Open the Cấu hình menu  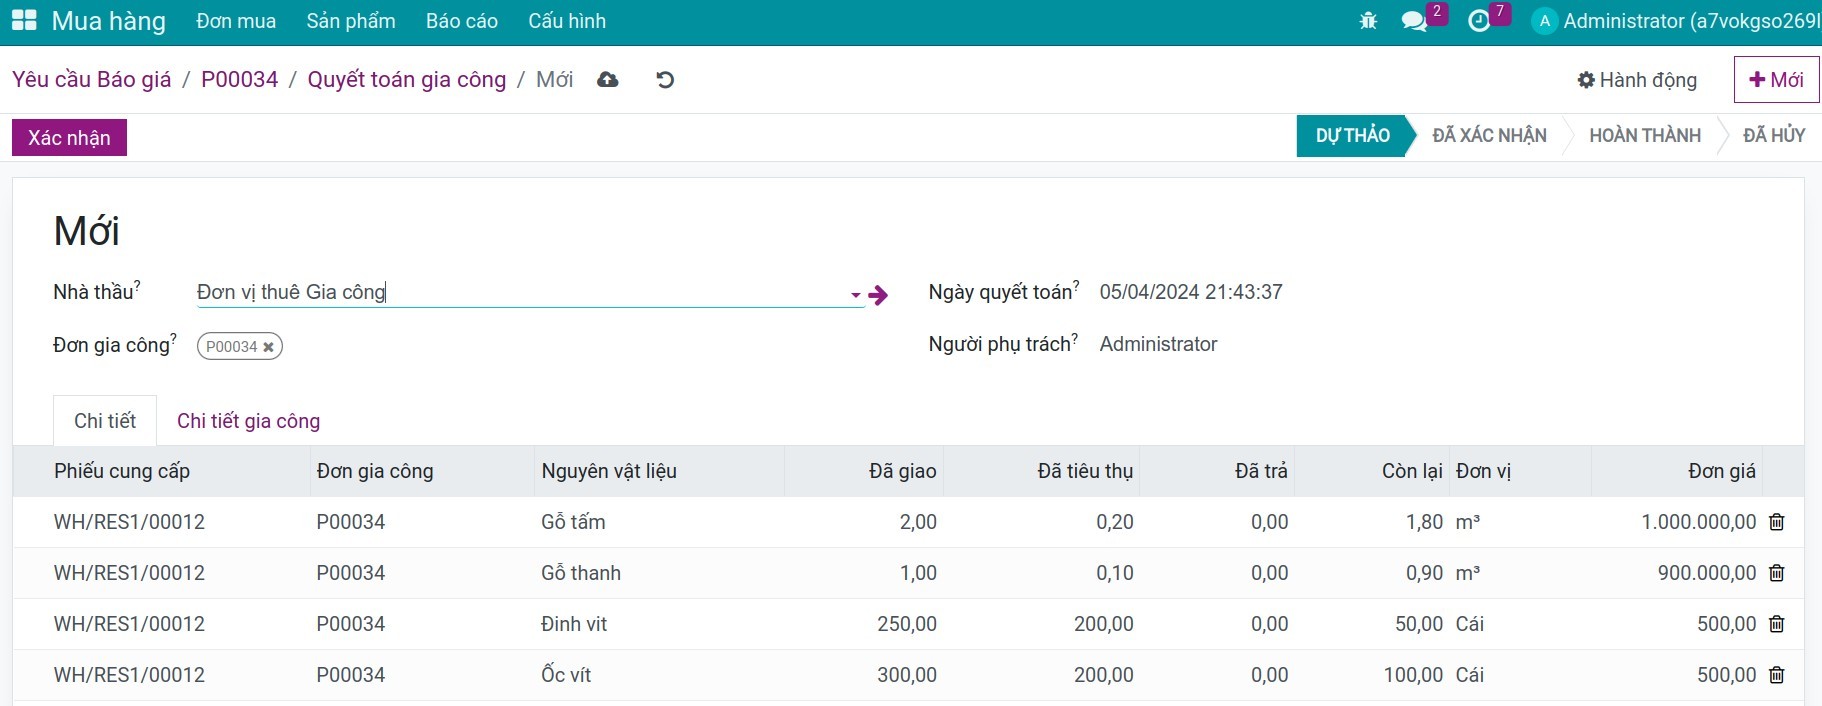[x=567, y=21]
